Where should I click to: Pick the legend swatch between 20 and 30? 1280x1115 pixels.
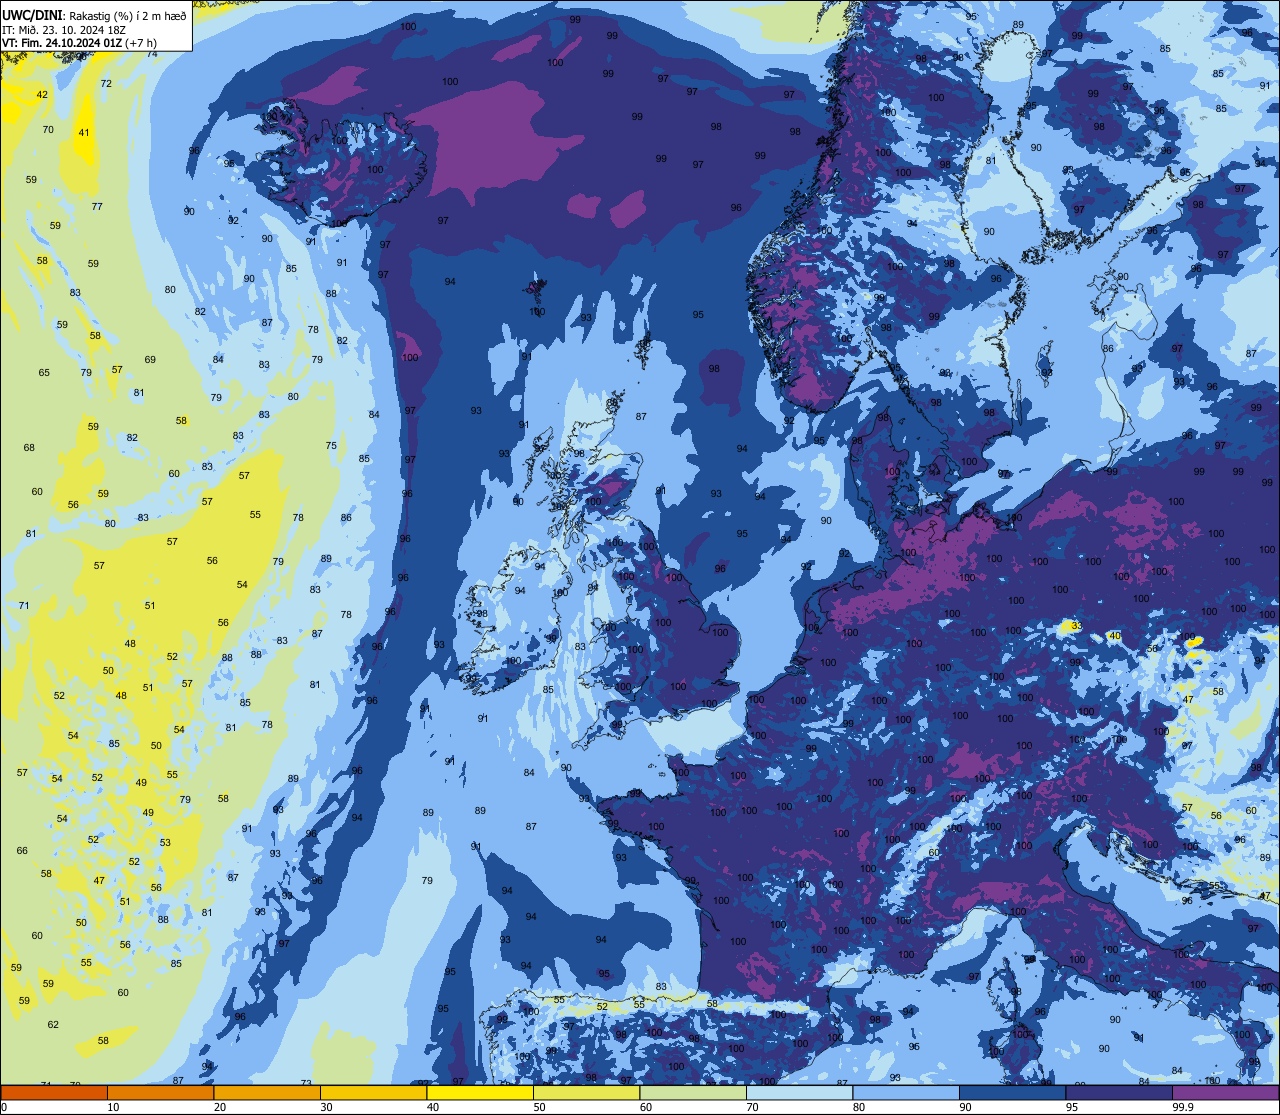(x=267, y=1092)
